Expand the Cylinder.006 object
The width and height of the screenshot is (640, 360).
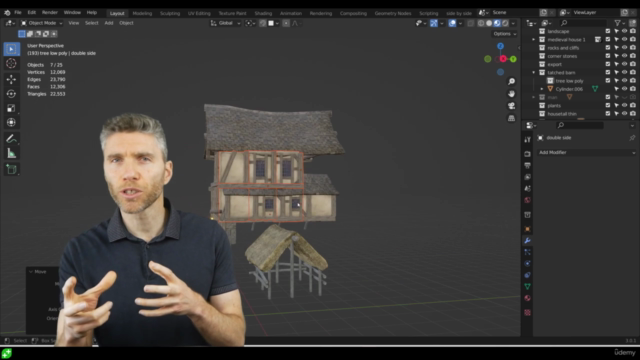542,89
